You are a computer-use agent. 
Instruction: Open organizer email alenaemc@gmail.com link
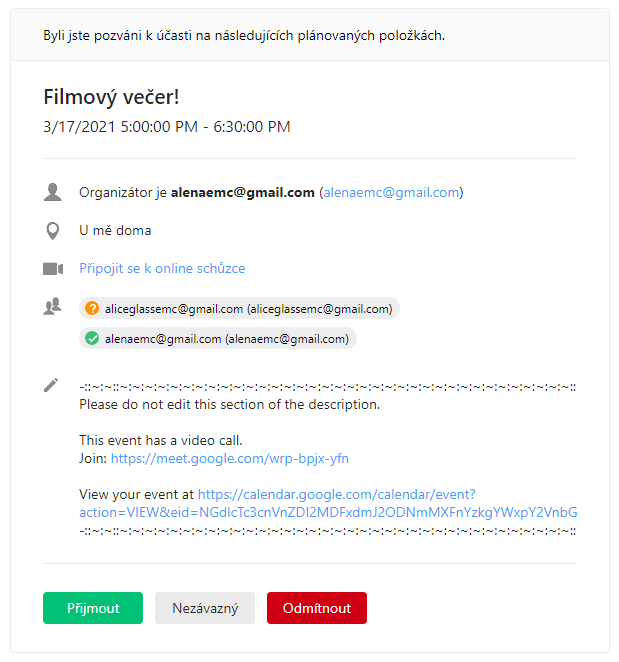click(x=391, y=193)
